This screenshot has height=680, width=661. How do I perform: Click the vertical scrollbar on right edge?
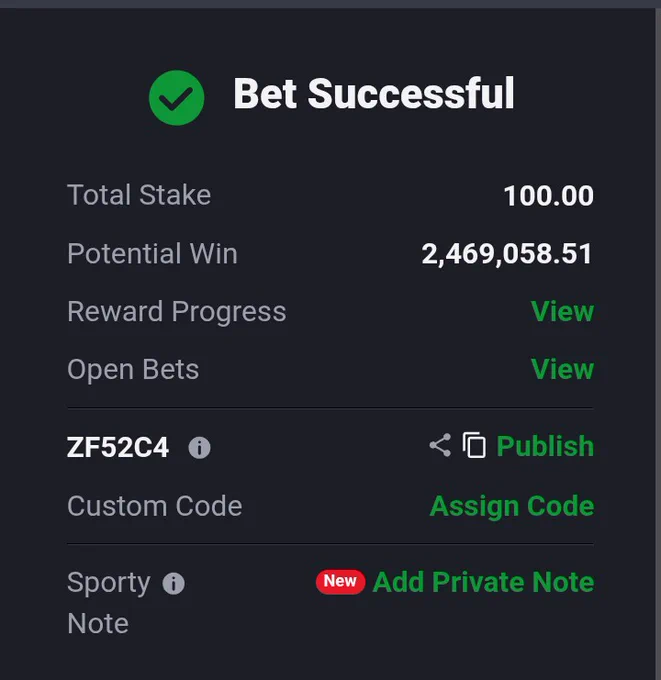click(658, 343)
